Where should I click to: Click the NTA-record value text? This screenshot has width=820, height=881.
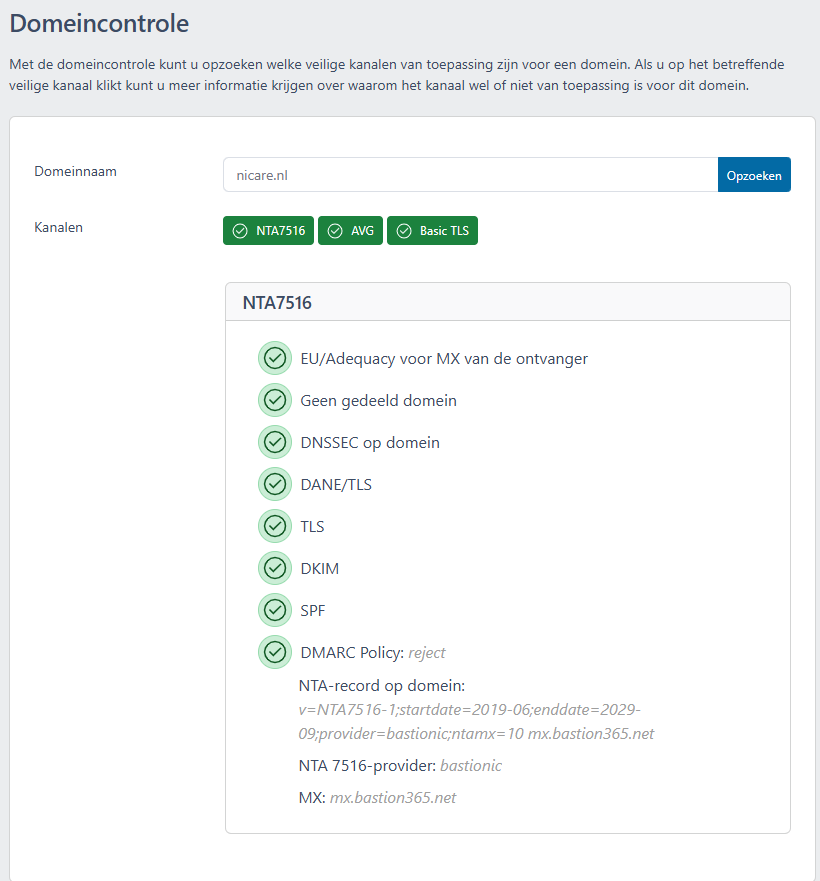(x=470, y=721)
